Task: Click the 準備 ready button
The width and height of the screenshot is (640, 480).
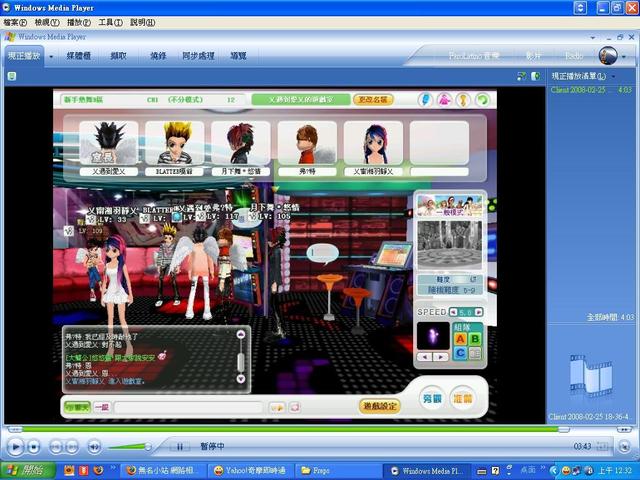Action: [462, 398]
